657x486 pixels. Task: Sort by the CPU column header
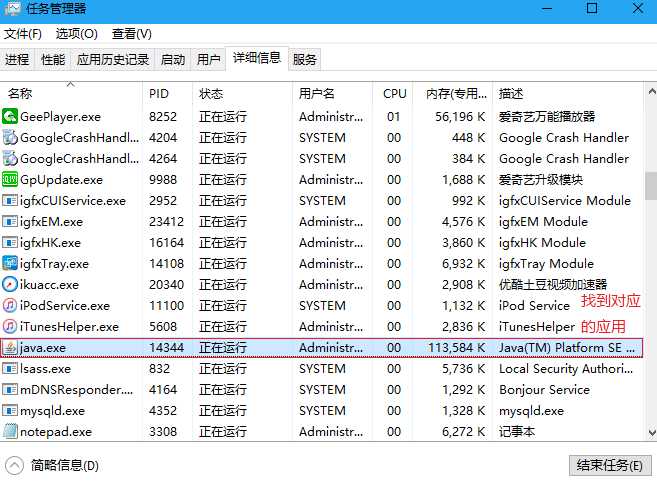[x=393, y=93]
